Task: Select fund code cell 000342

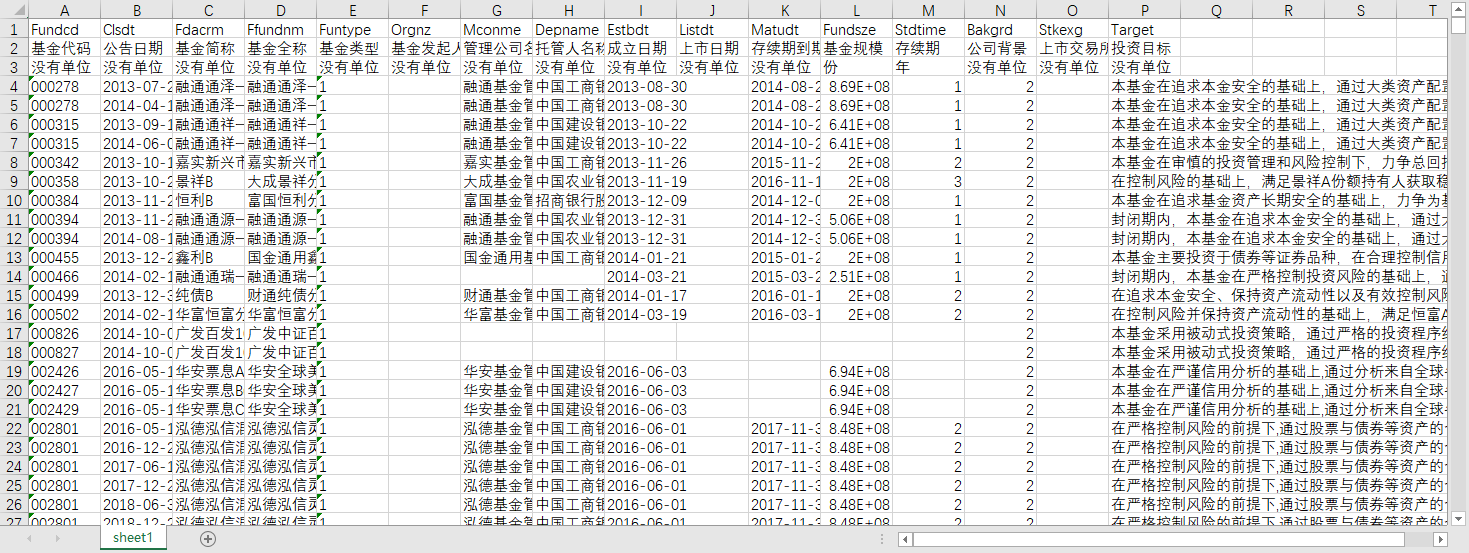Action: click(64, 162)
